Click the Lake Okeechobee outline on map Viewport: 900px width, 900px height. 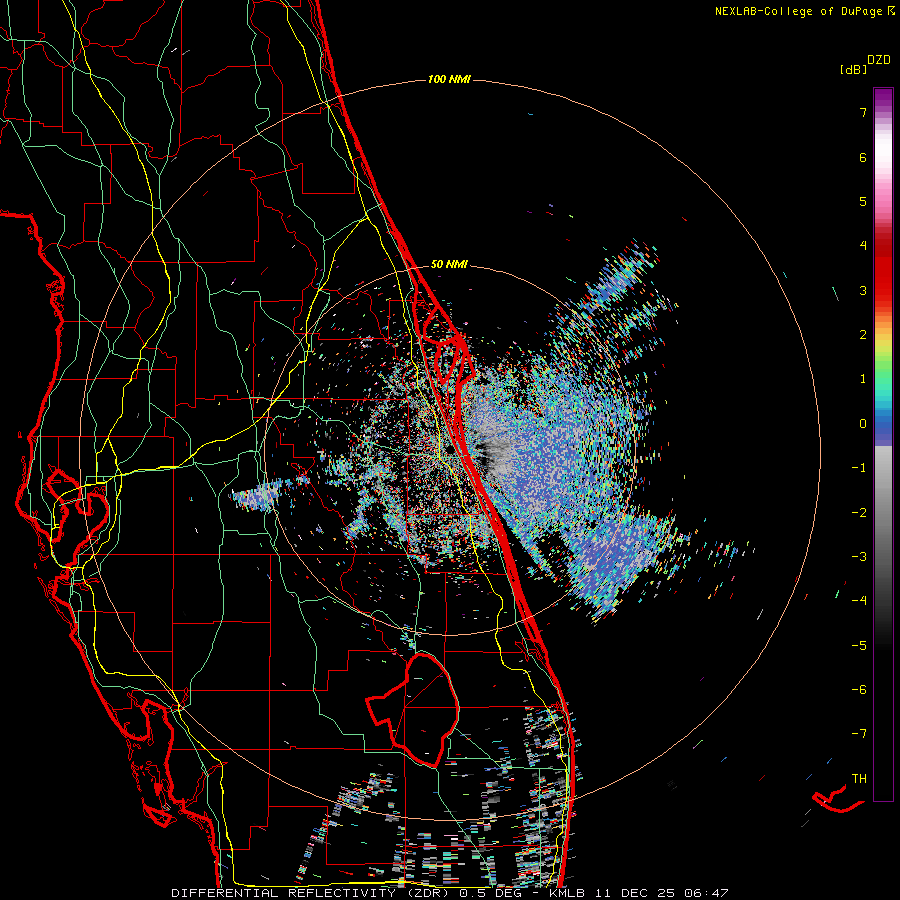pyautogui.click(x=413, y=709)
